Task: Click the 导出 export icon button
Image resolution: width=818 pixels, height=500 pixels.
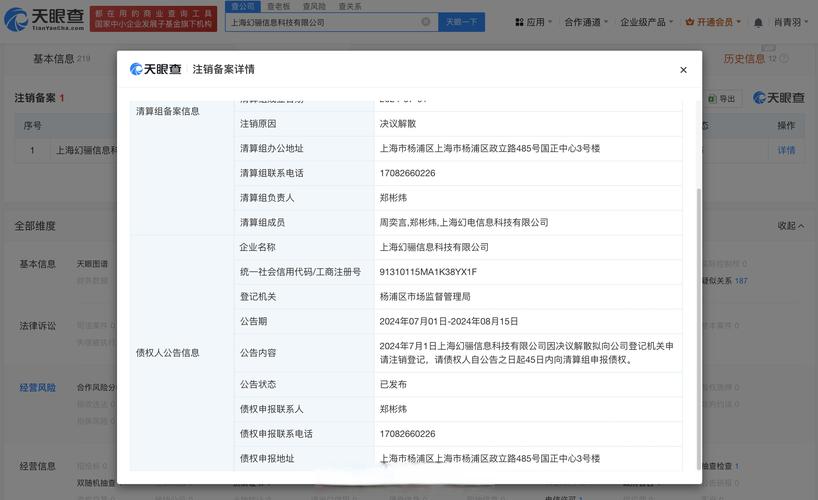Action: click(722, 98)
